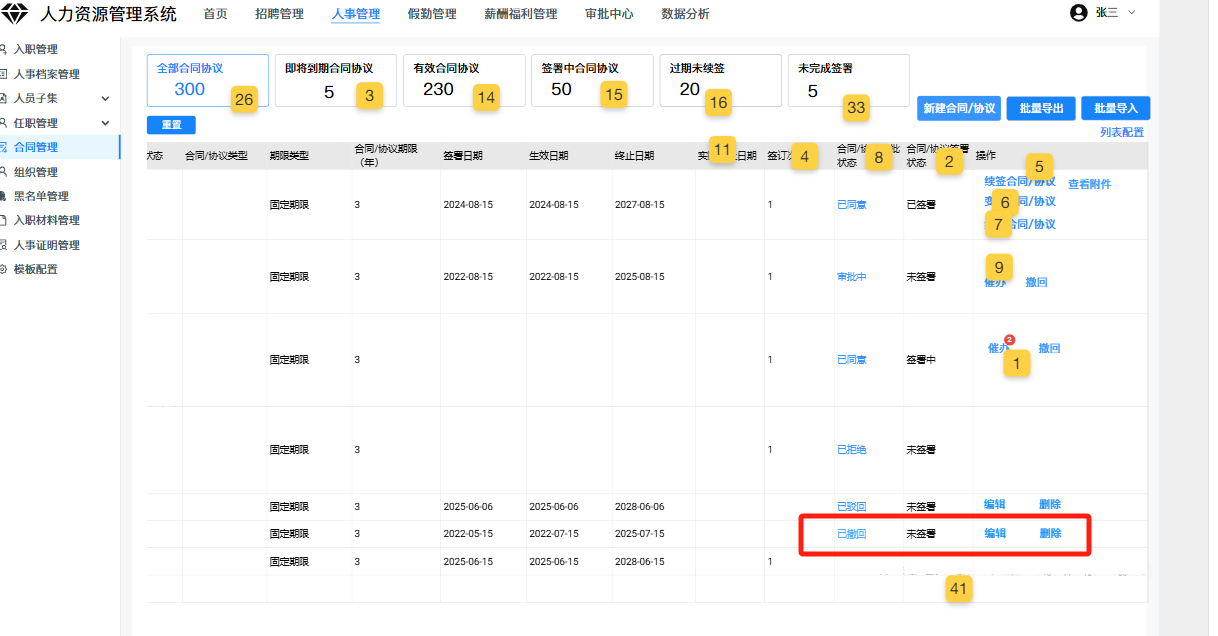Switch to the 招聘管理 top menu
The height and width of the screenshot is (636, 1218).
tap(279, 14)
